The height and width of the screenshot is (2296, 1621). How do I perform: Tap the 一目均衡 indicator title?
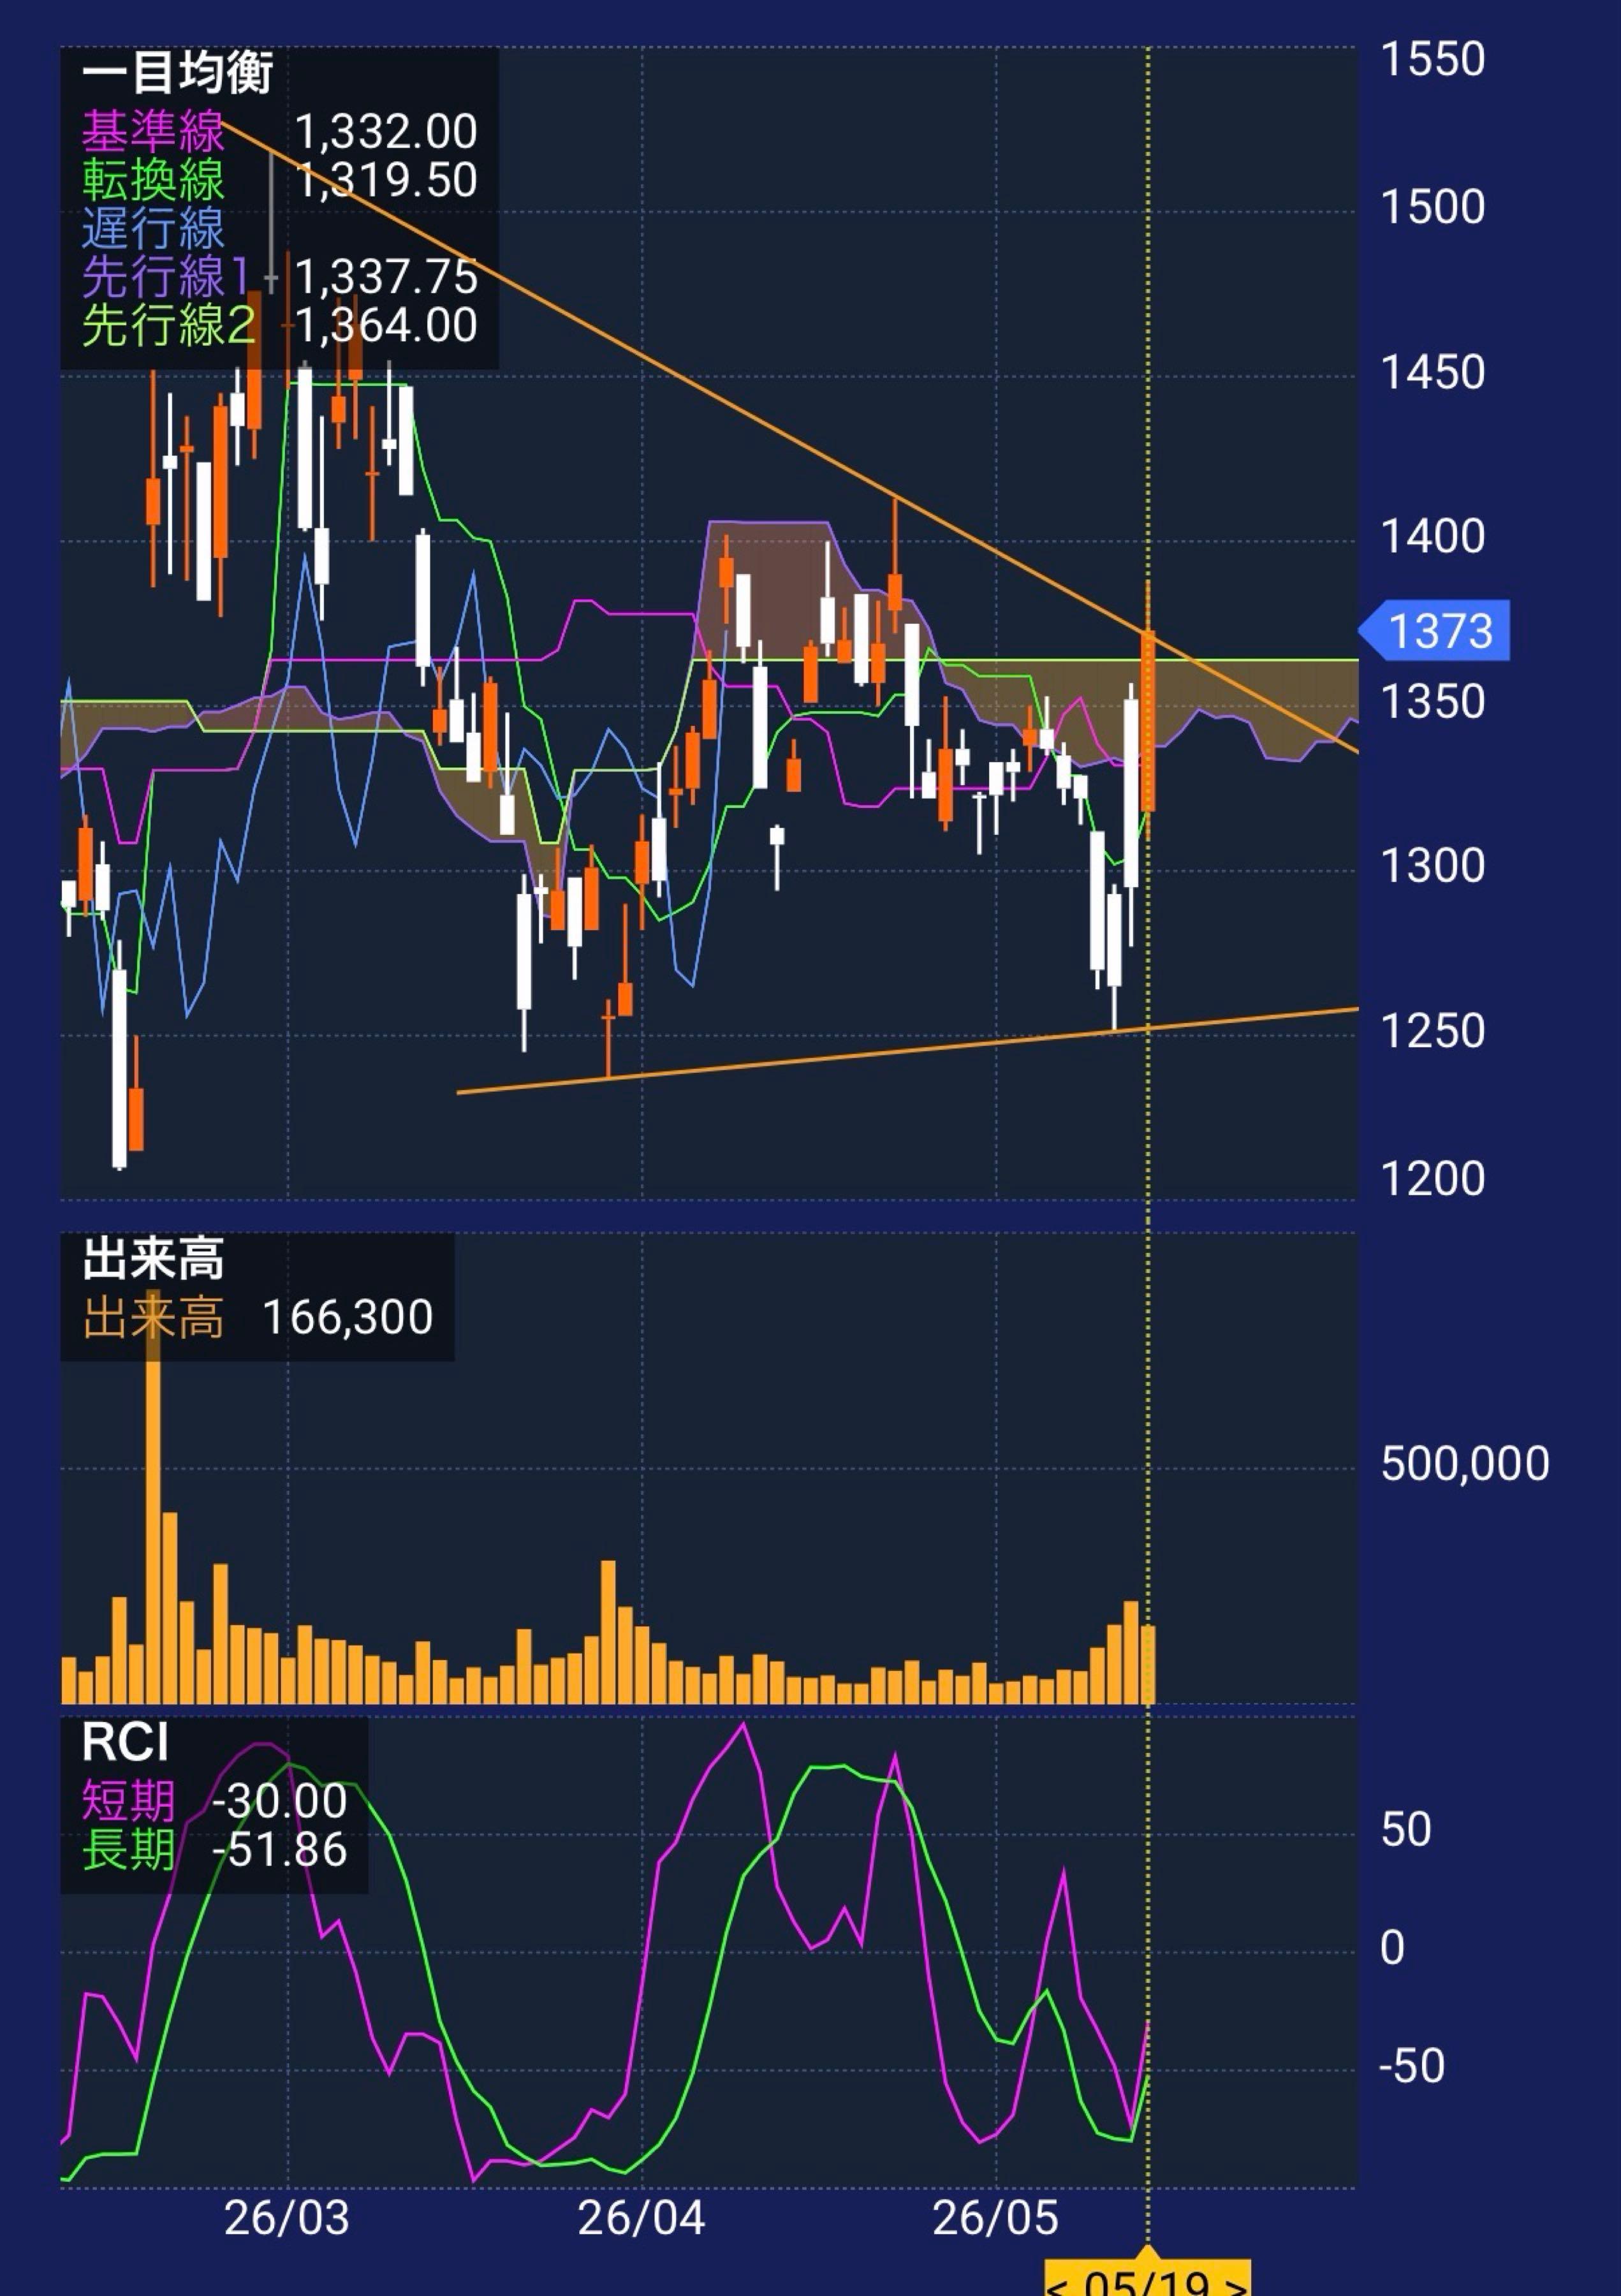click(177, 73)
